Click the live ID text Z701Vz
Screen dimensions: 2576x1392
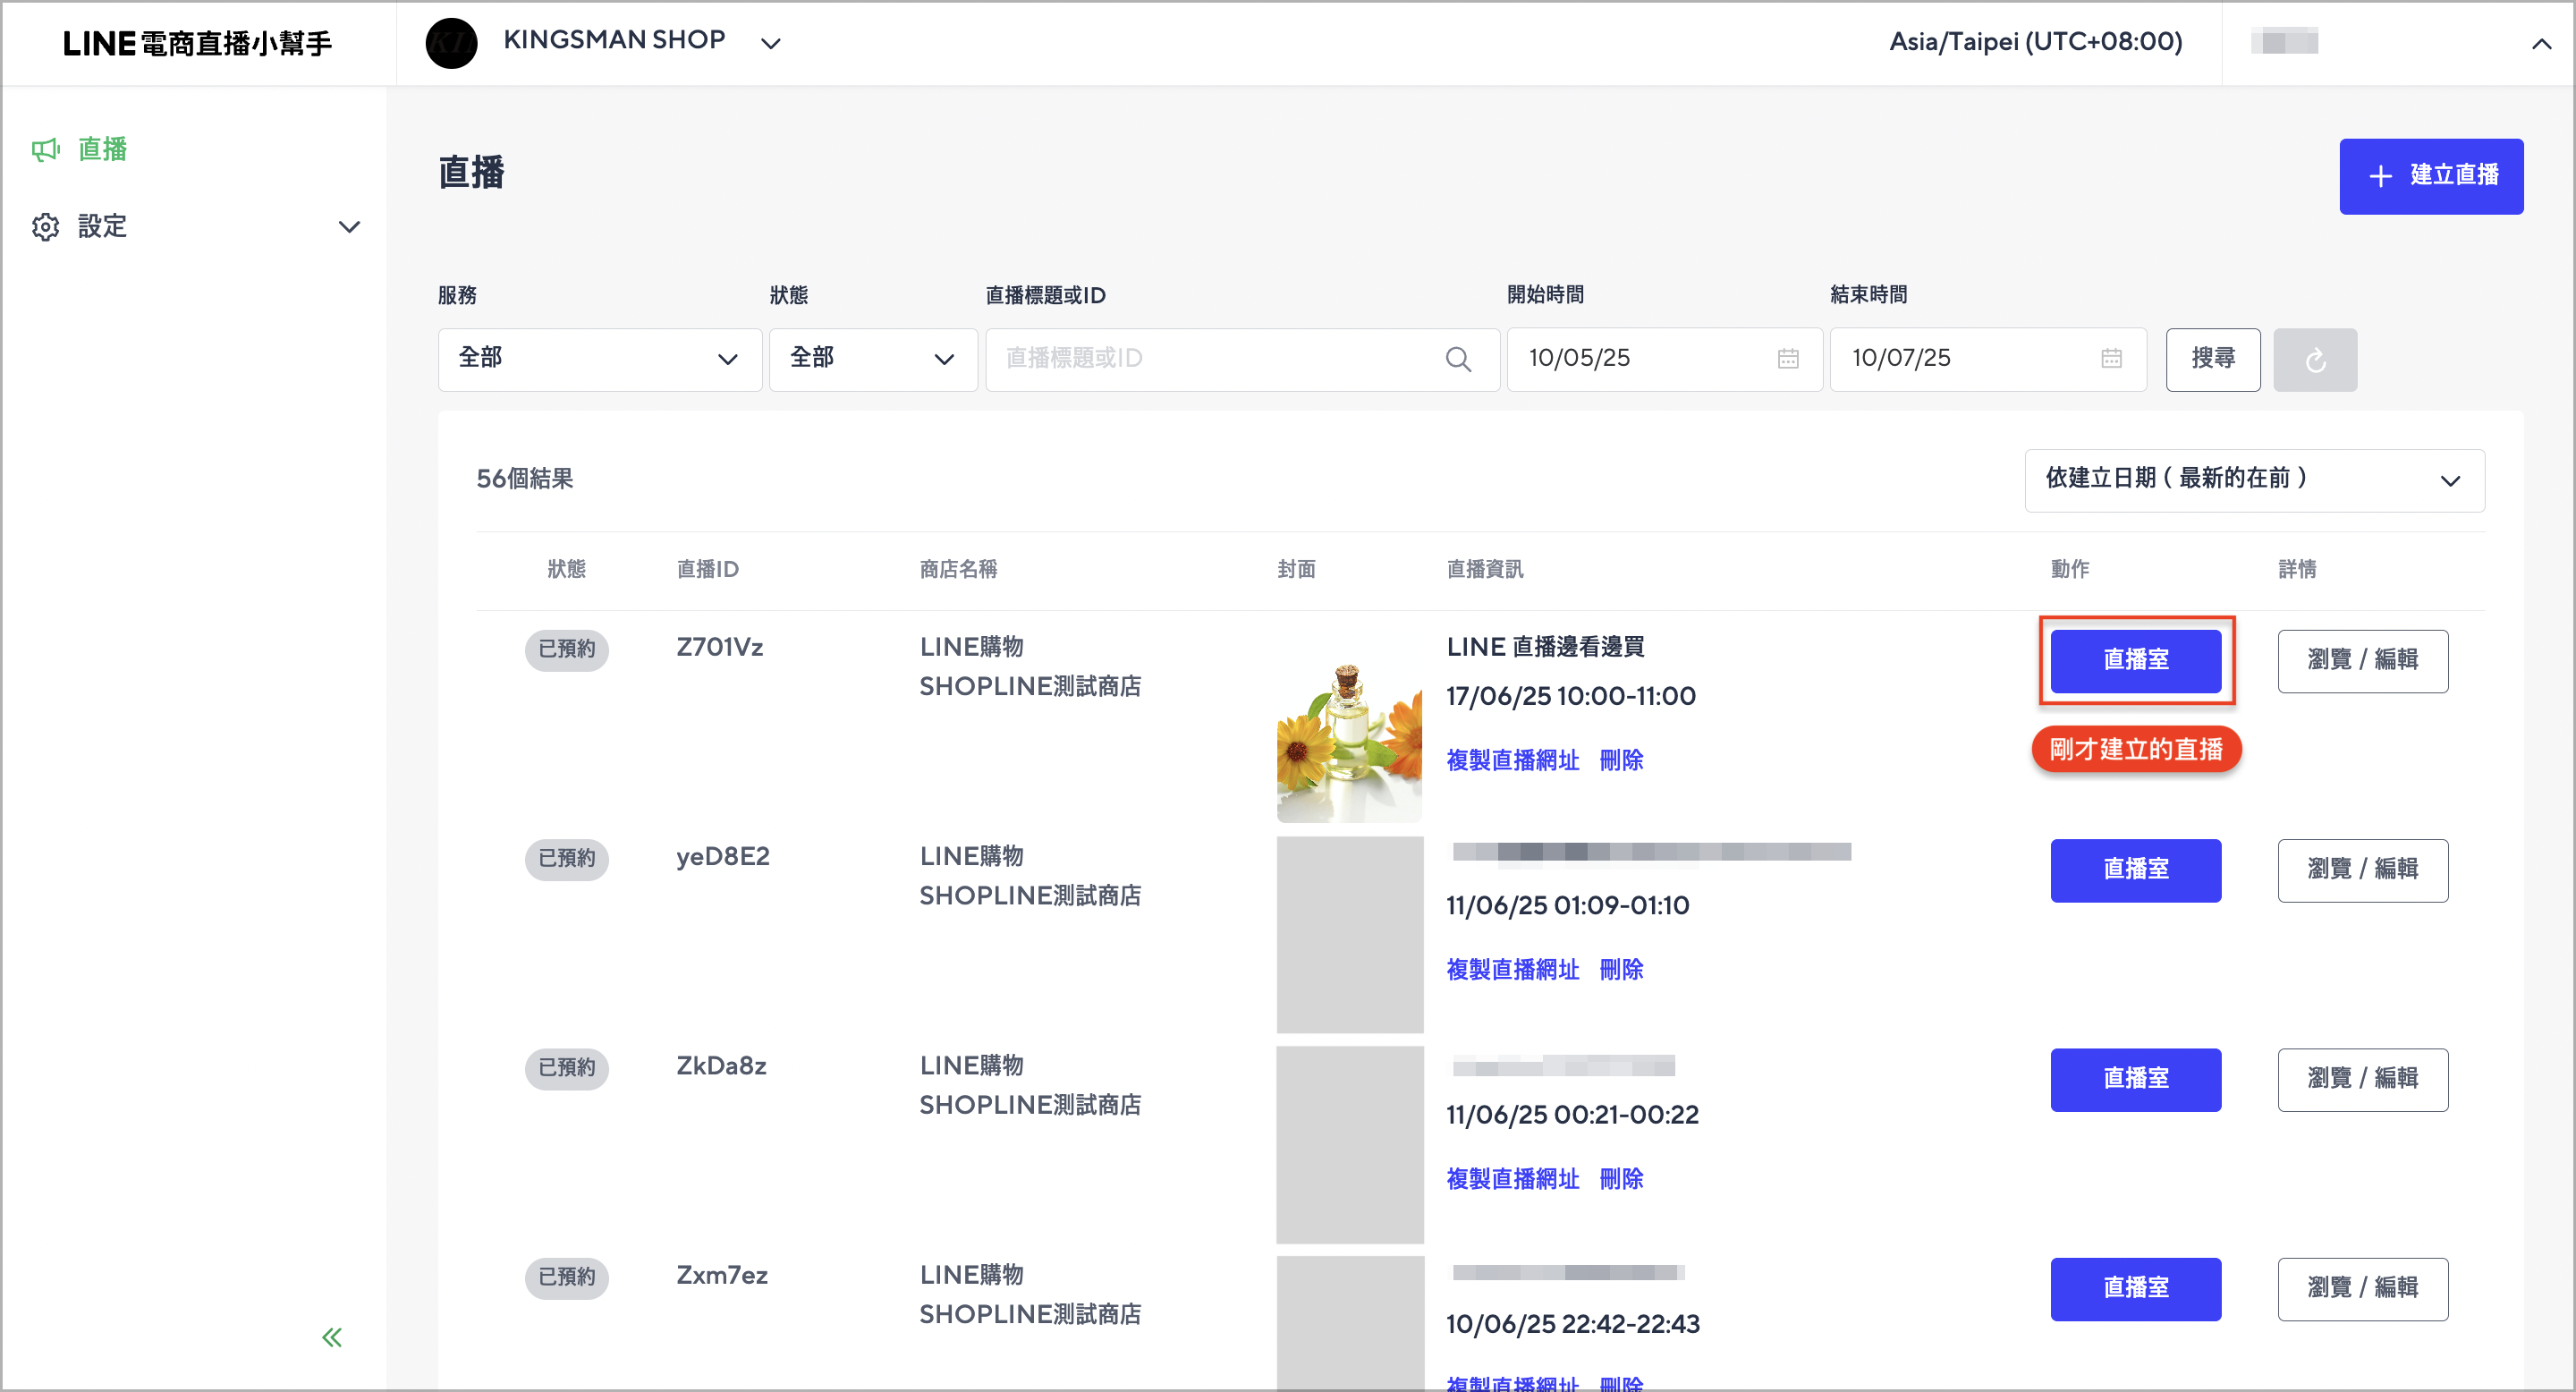click(719, 648)
